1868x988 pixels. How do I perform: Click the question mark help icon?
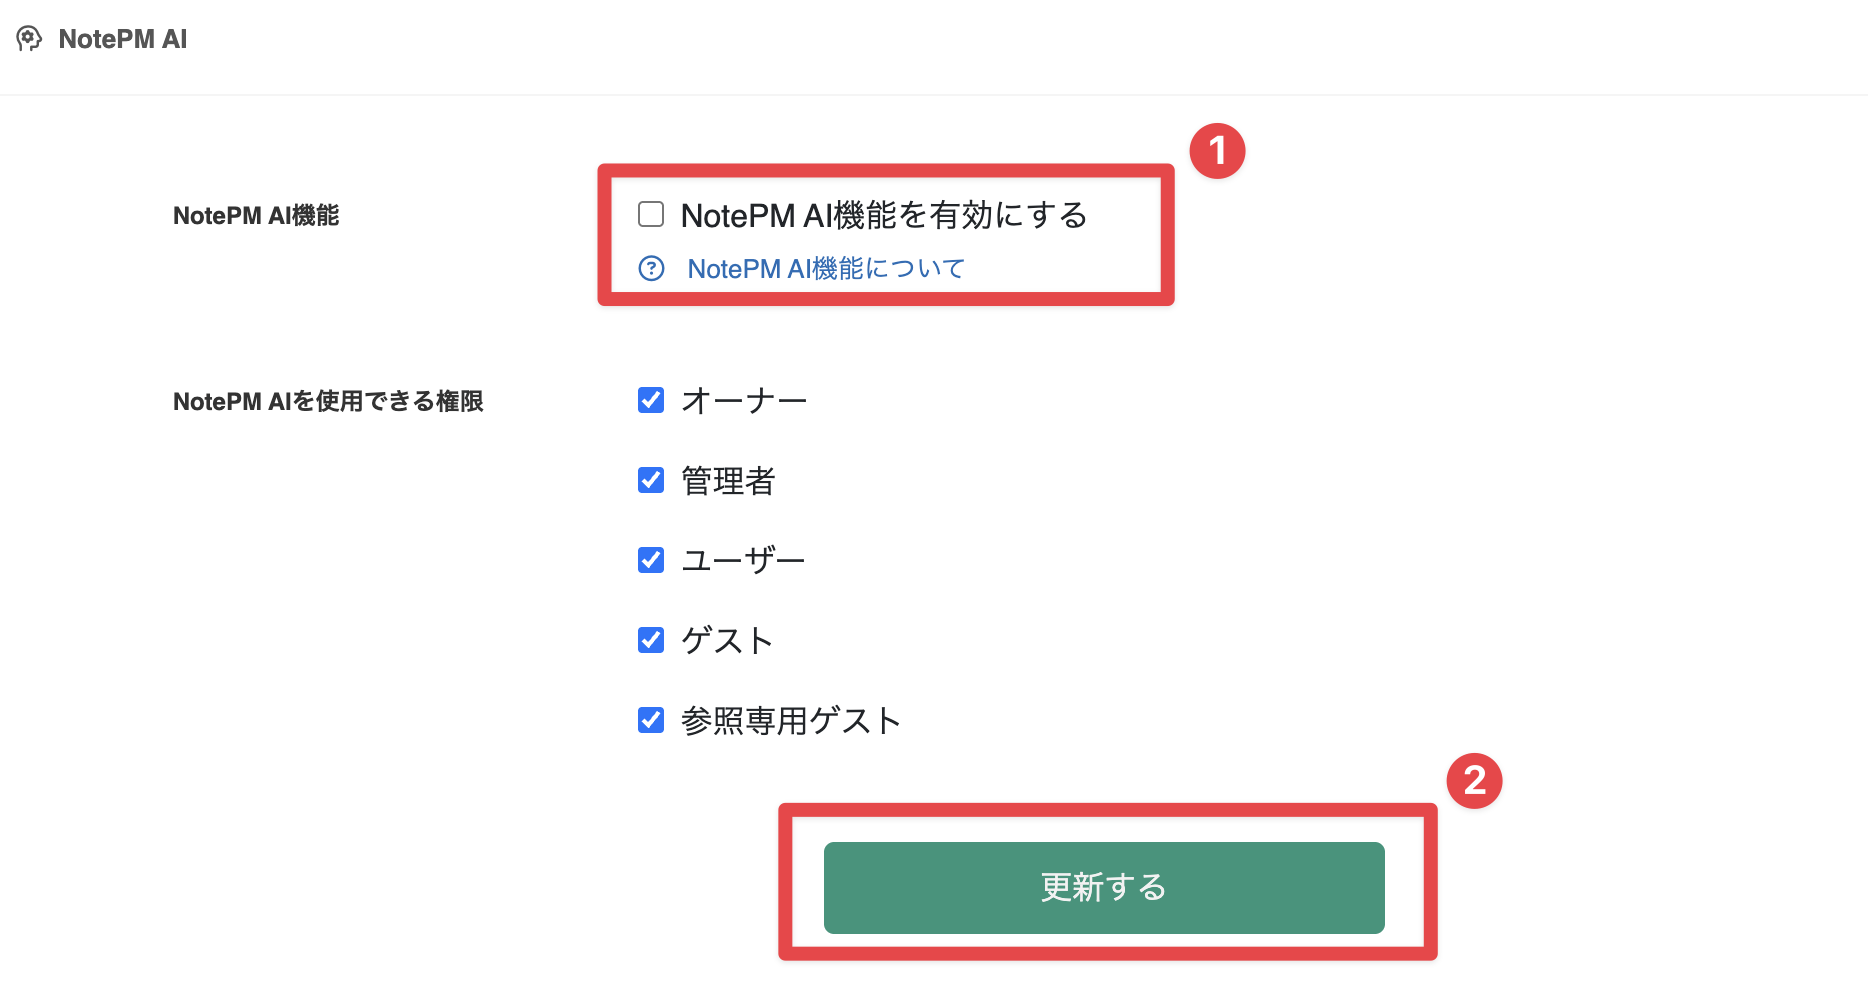point(651,268)
